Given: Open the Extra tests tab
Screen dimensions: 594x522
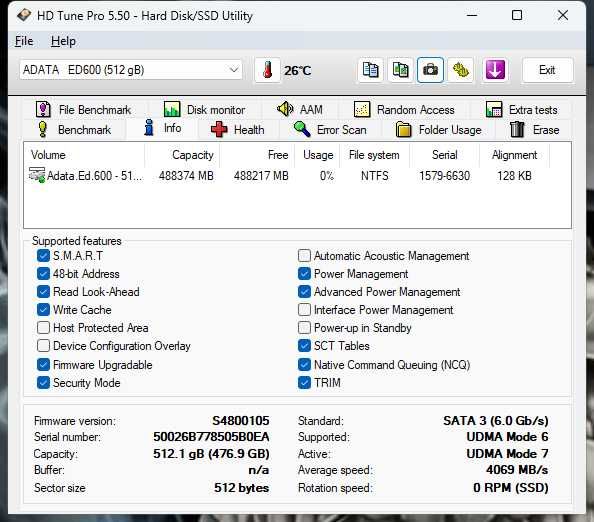Looking at the screenshot, I should click(522, 109).
